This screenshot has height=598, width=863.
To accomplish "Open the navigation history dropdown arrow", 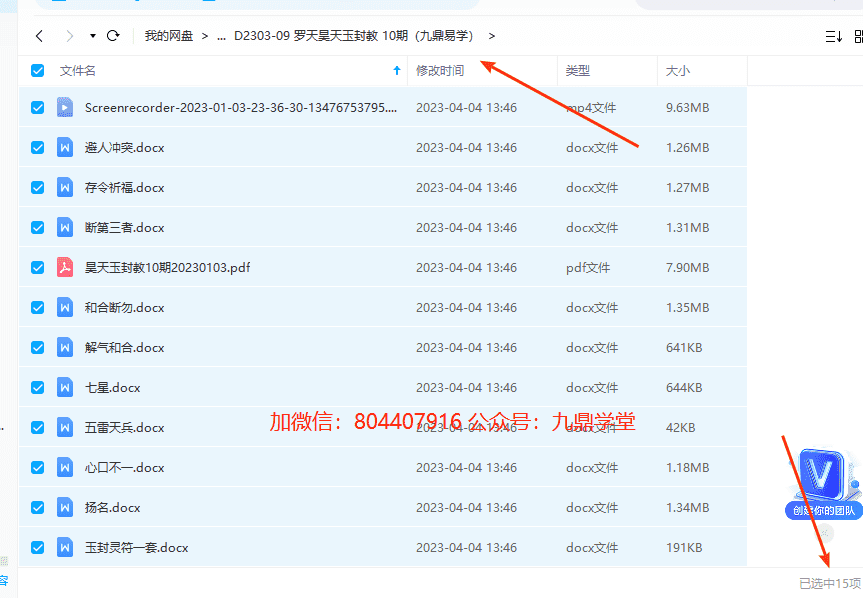I will pyautogui.click(x=93, y=36).
